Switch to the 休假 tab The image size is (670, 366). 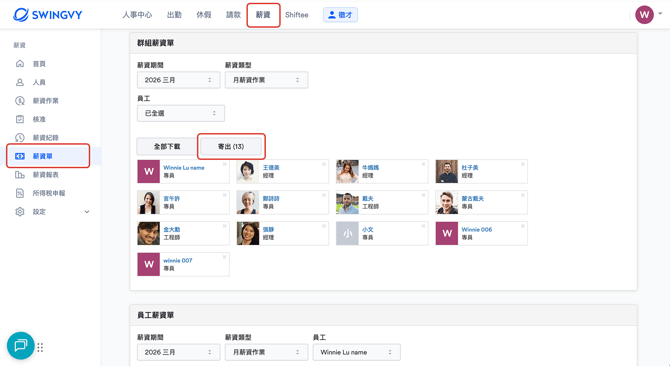(204, 15)
